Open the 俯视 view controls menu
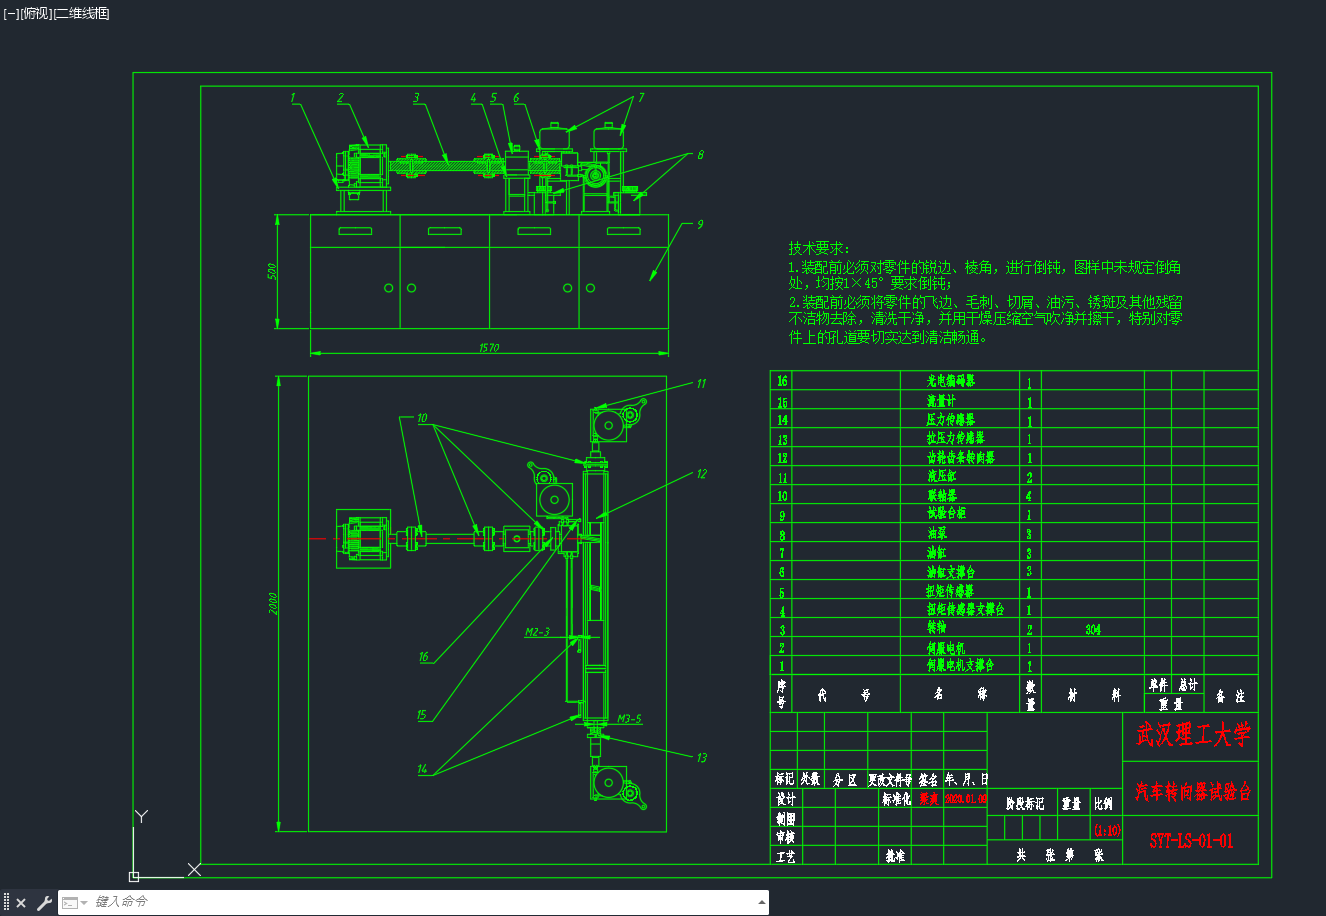 pyautogui.click(x=36, y=13)
